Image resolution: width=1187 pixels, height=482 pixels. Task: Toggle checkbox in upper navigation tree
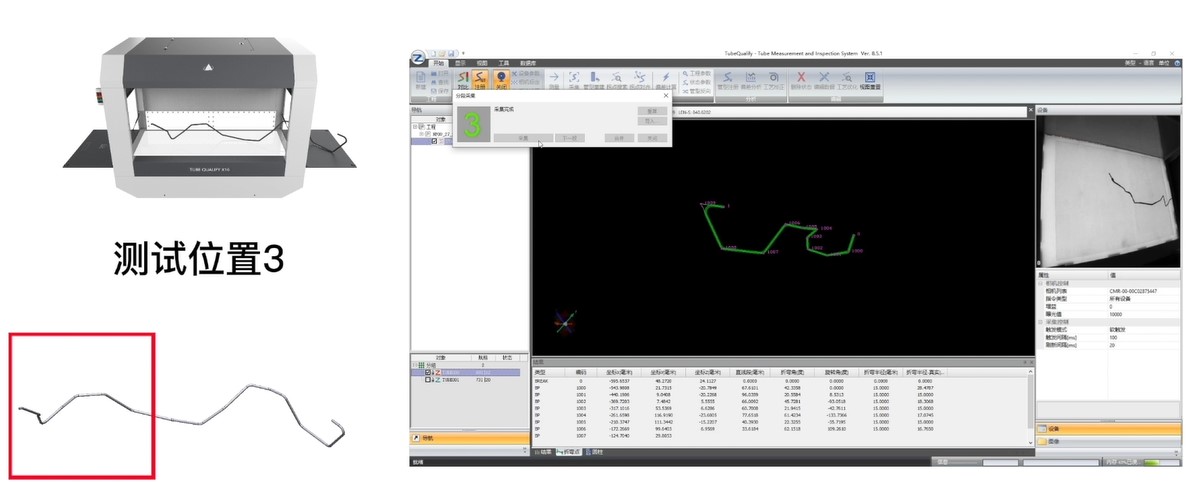pyautogui.click(x=433, y=141)
